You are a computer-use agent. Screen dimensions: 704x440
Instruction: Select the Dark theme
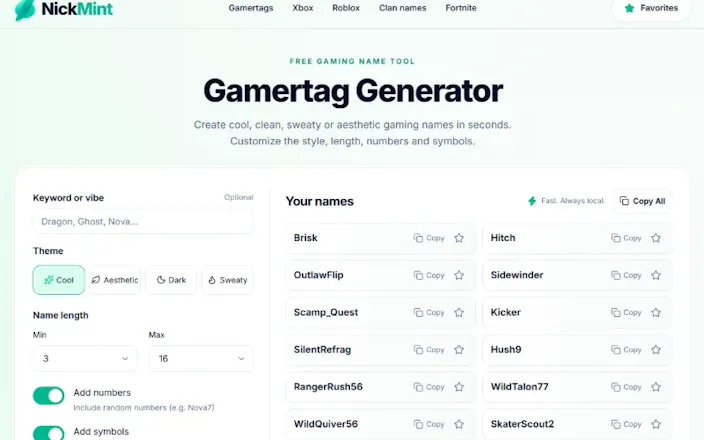tap(171, 280)
